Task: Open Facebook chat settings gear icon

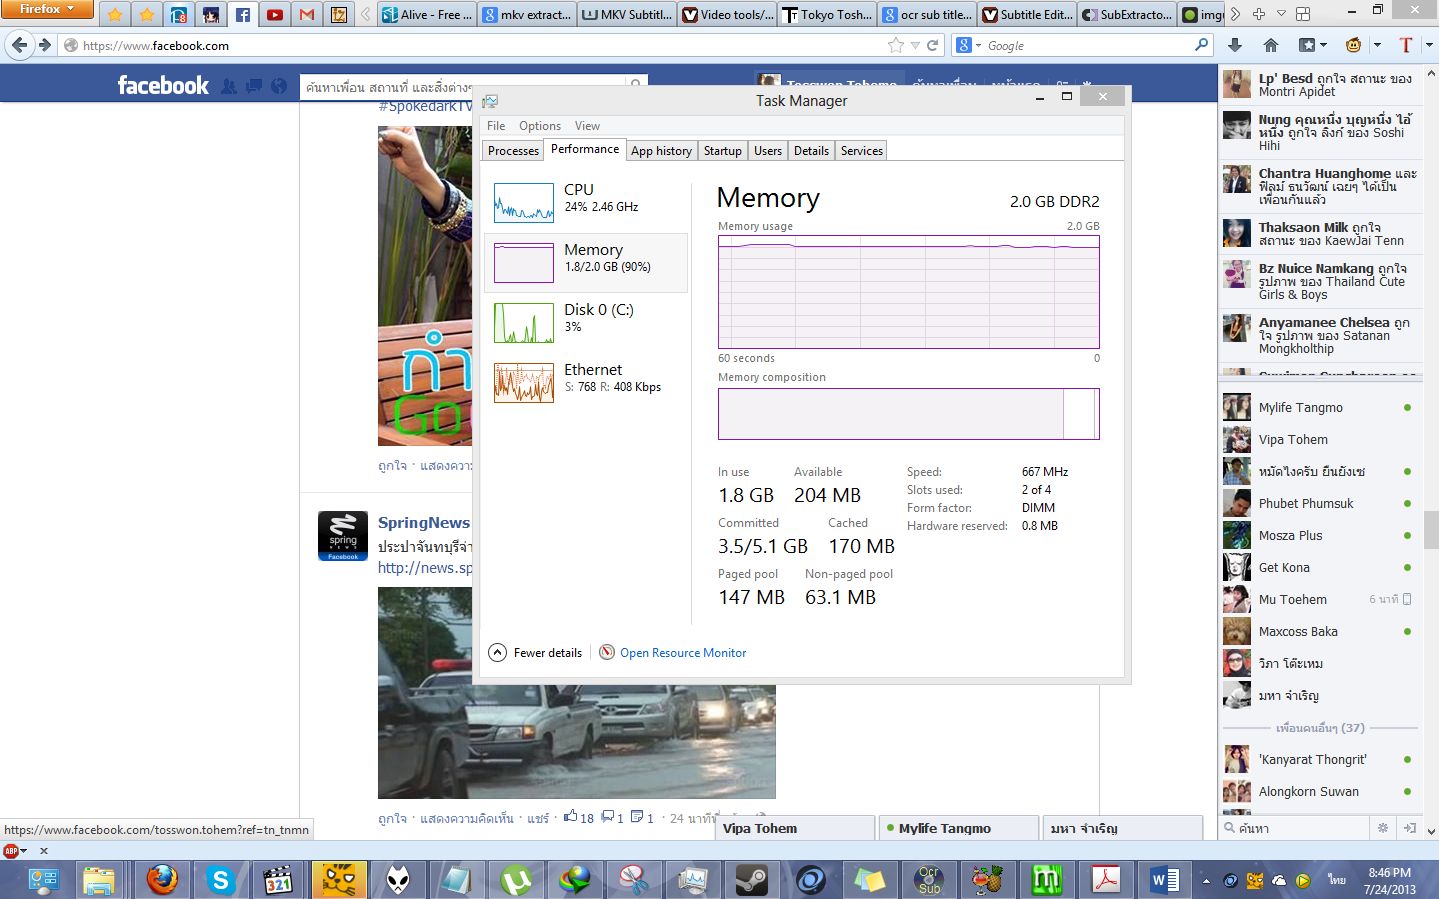Action: [x=1383, y=828]
